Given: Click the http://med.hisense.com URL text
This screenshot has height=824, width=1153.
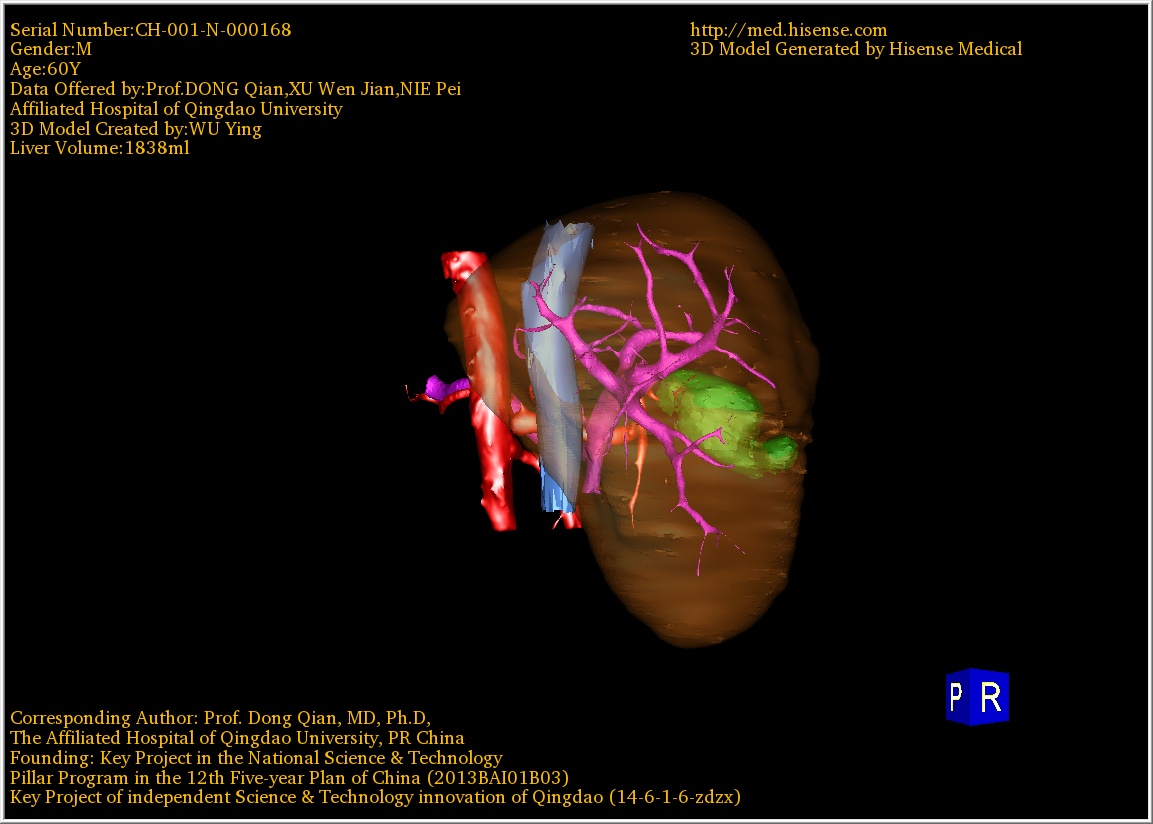Looking at the screenshot, I should coord(788,30).
